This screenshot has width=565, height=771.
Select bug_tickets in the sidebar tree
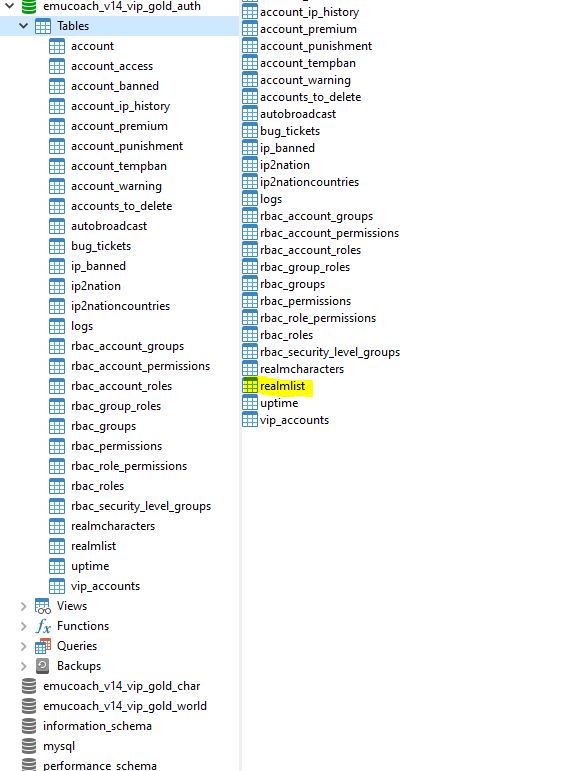coord(101,246)
